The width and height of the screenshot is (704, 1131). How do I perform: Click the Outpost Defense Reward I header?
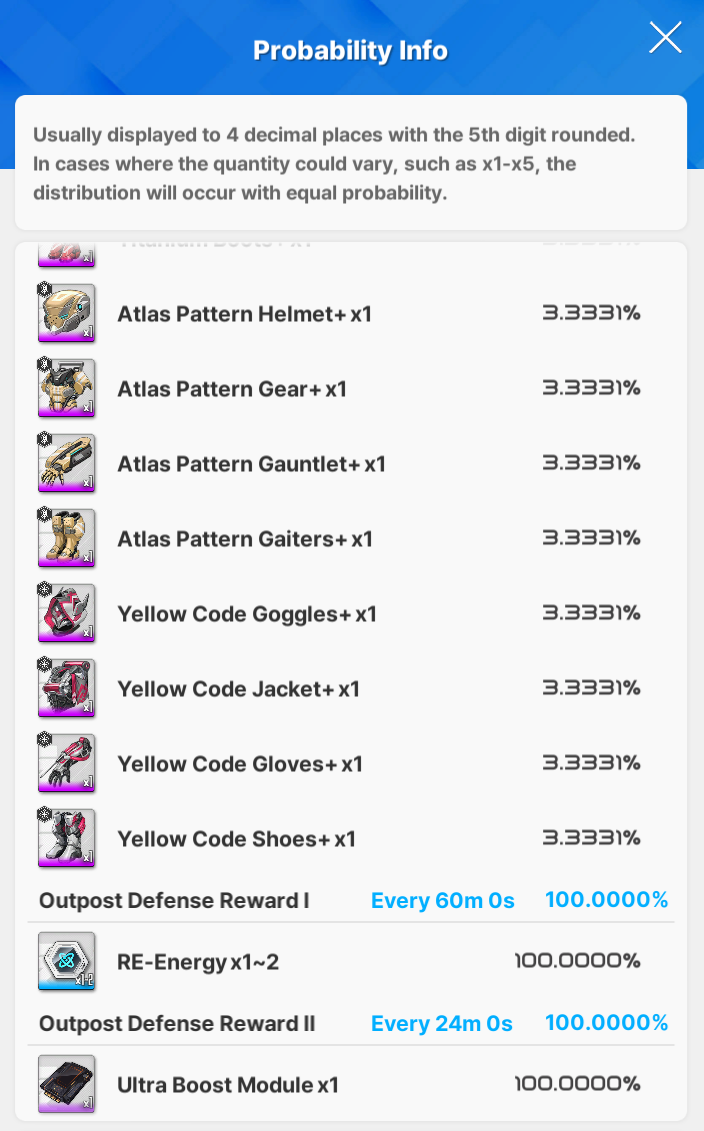pos(174,901)
